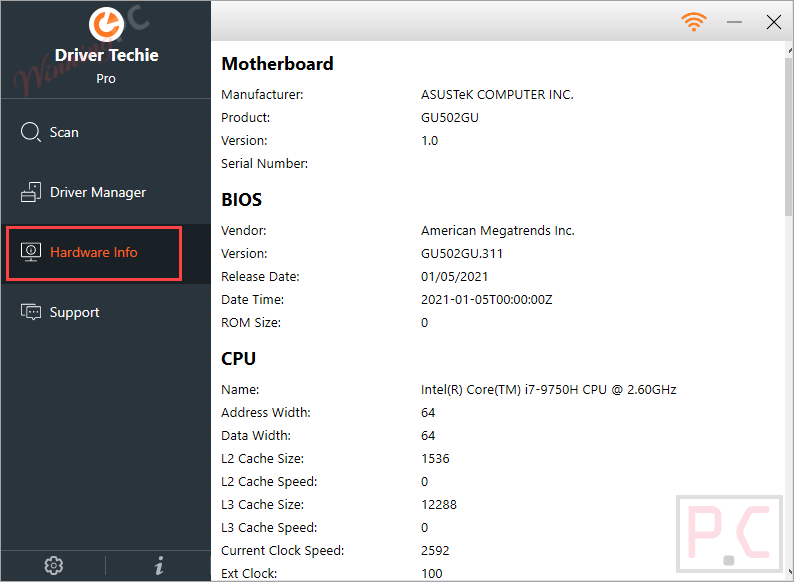794x582 pixels.
Task: Click the orange Wi-Fi status icon
Action: pyautogui.click(x=693, y=22)
